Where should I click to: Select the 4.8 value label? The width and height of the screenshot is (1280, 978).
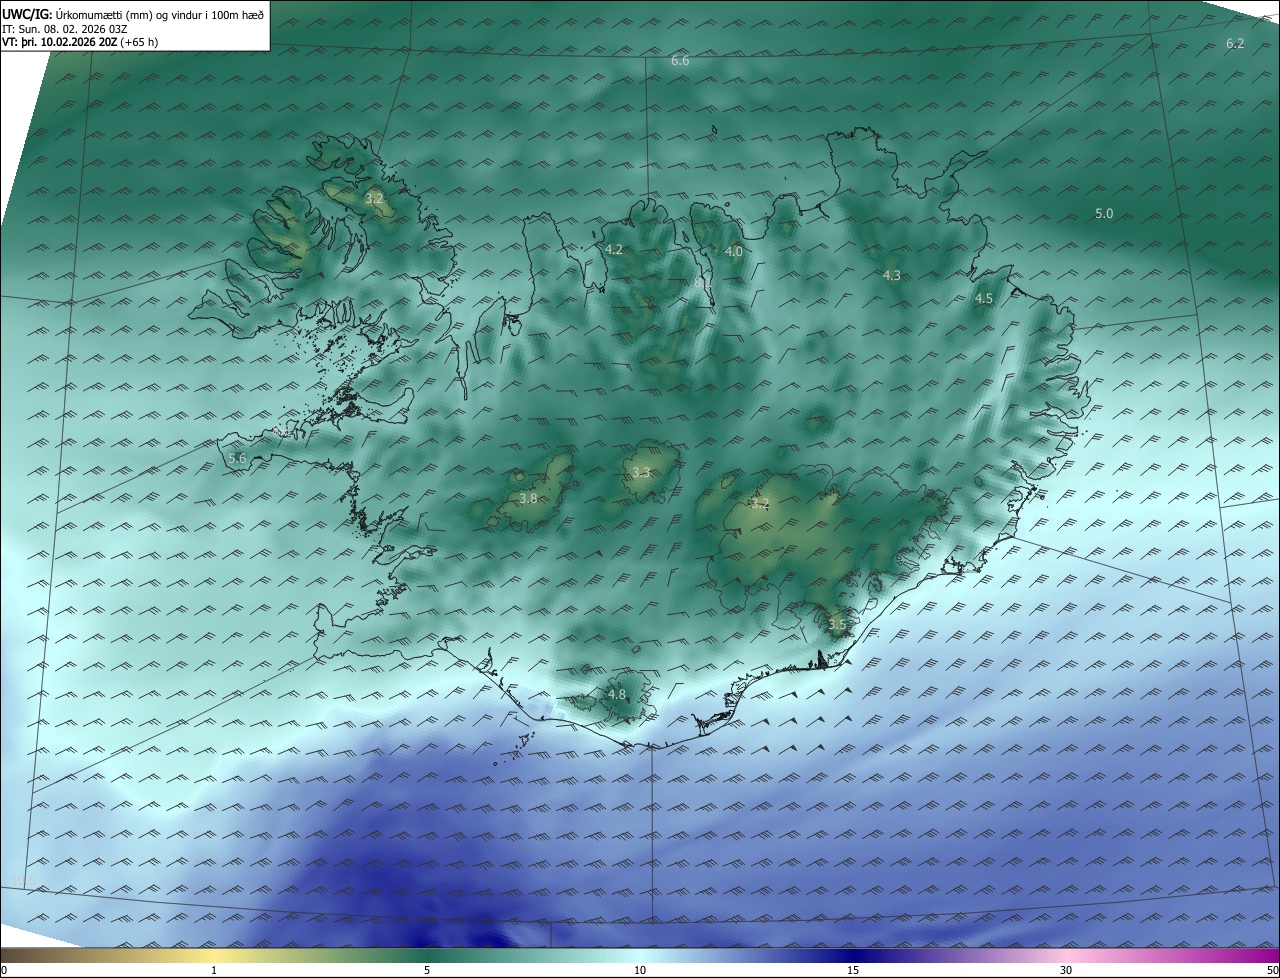(x=617, y=695)
